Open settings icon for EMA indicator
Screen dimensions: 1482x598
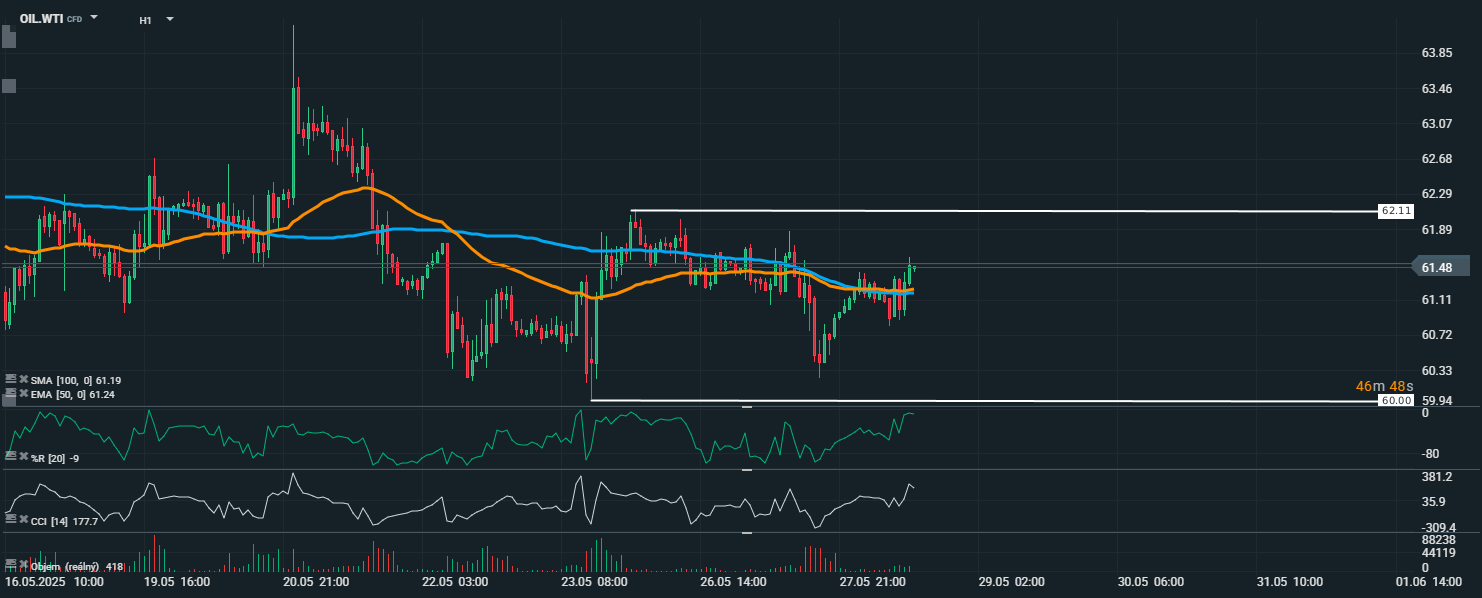tap(11, 393)
